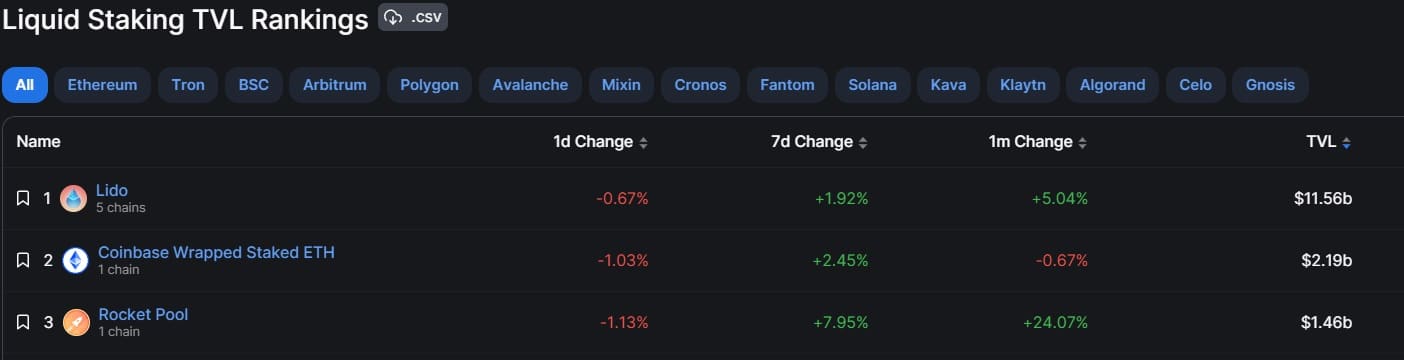Viewport: 1404px width, 360px height.
Task: Click the Rocket Pool logo icon
Action: [x=76, y=323]
